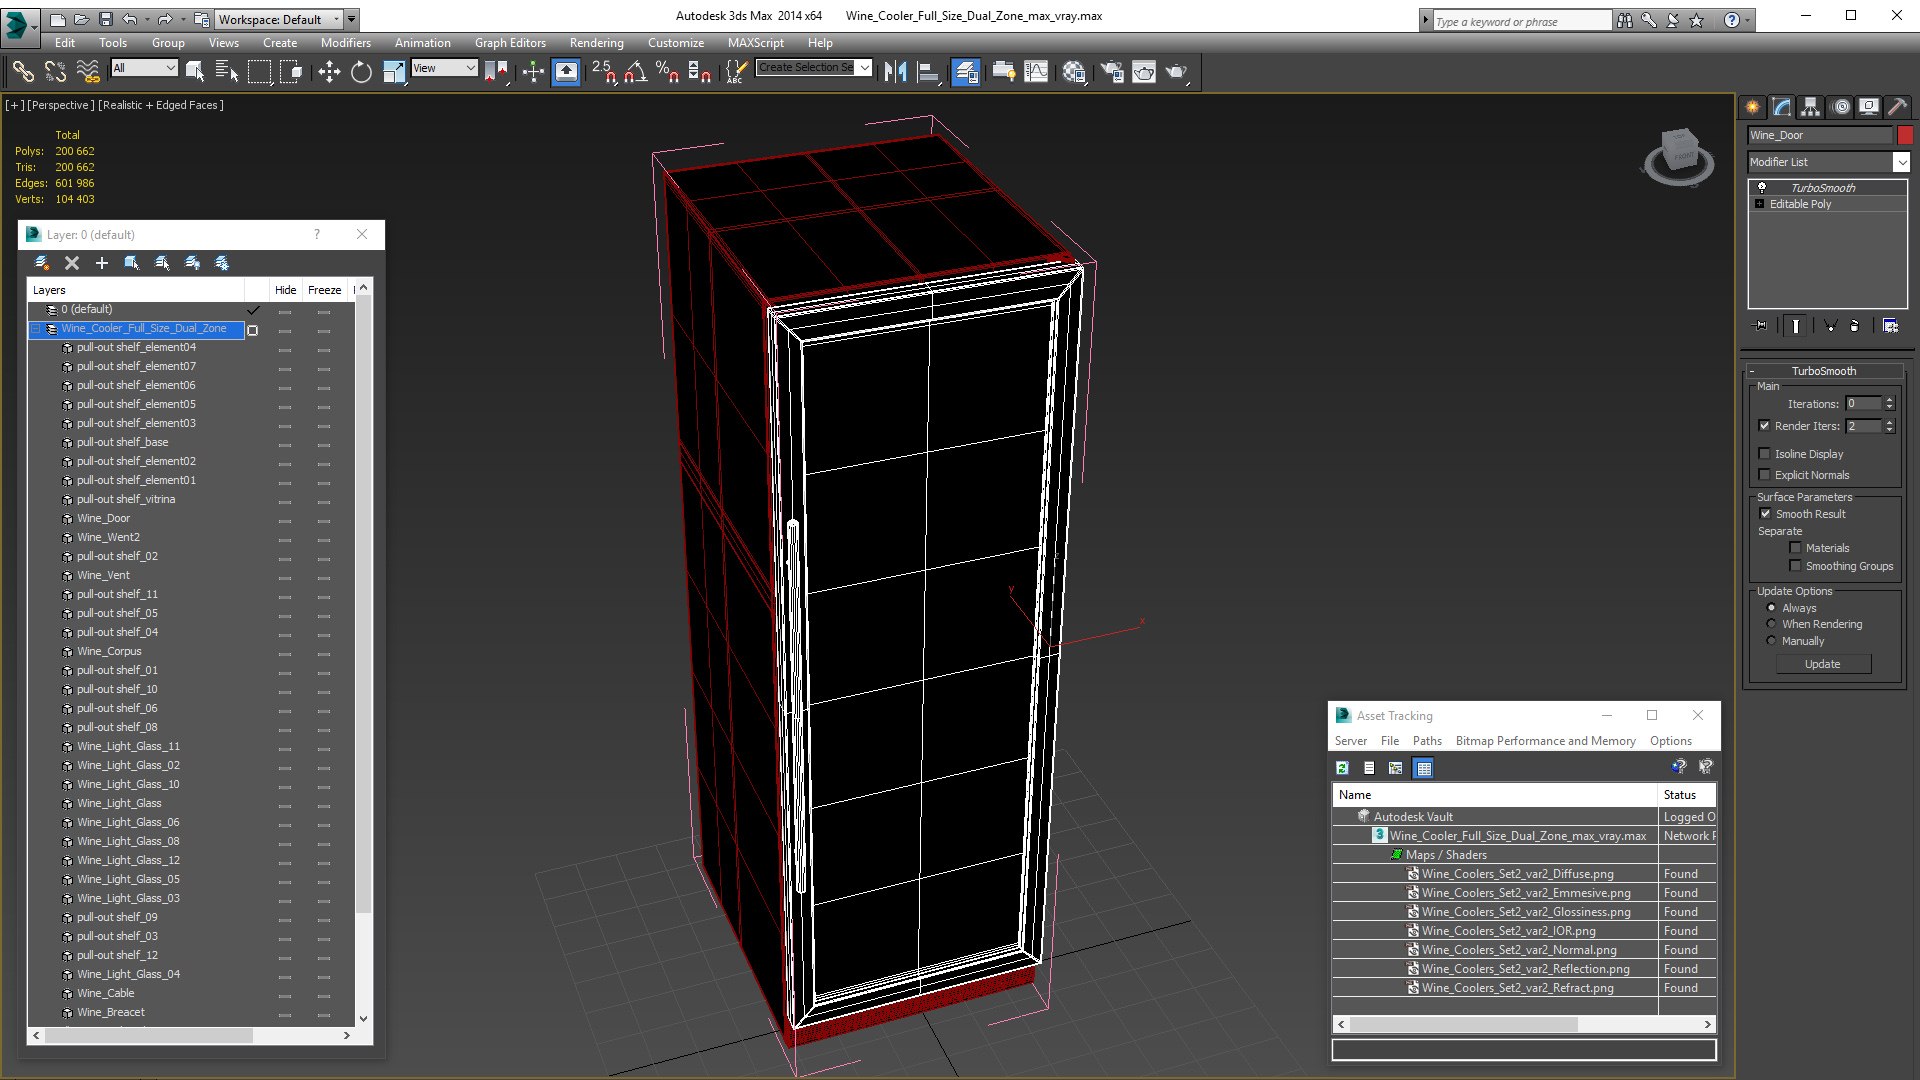Toggle the Angle Snap tool

coord(636,71)
